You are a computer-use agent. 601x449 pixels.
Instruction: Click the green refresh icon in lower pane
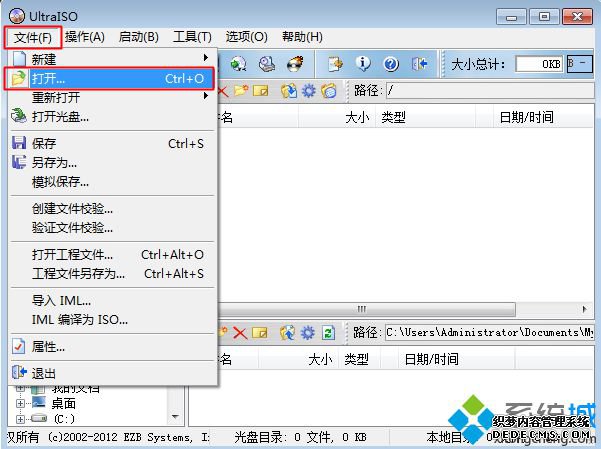click(328, 333)
